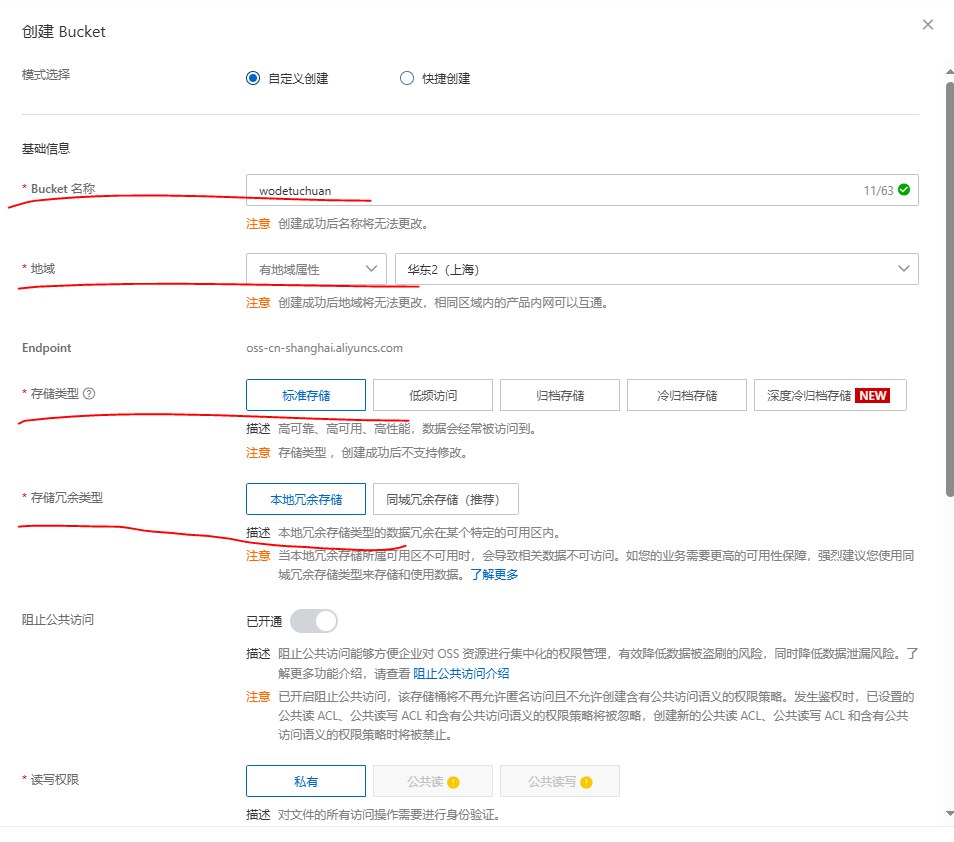Click the green validation checkmark in name field
The width and height of the screenshot is (954, 842).
(904, 189)
